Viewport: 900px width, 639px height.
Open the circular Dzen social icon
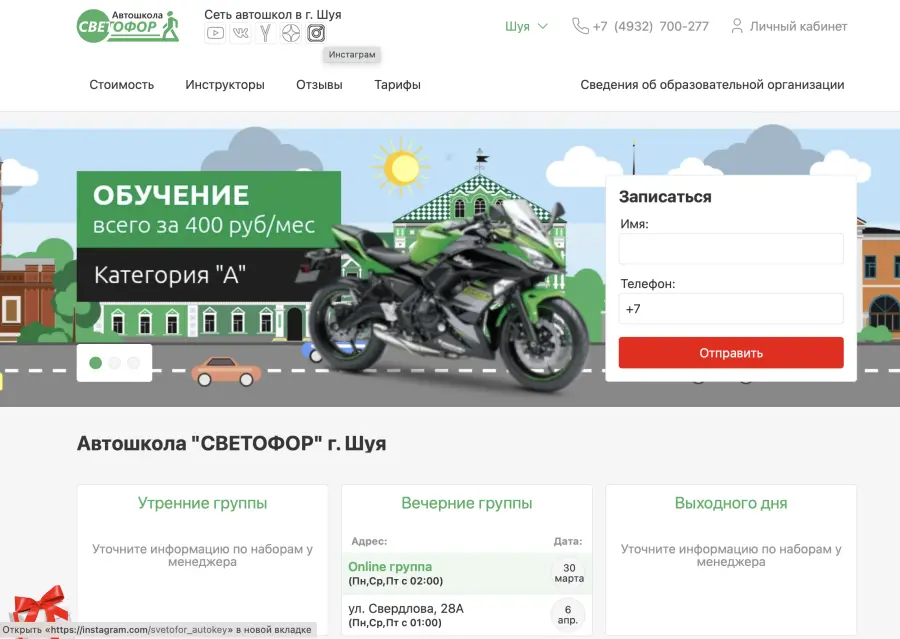pos(290,33)
